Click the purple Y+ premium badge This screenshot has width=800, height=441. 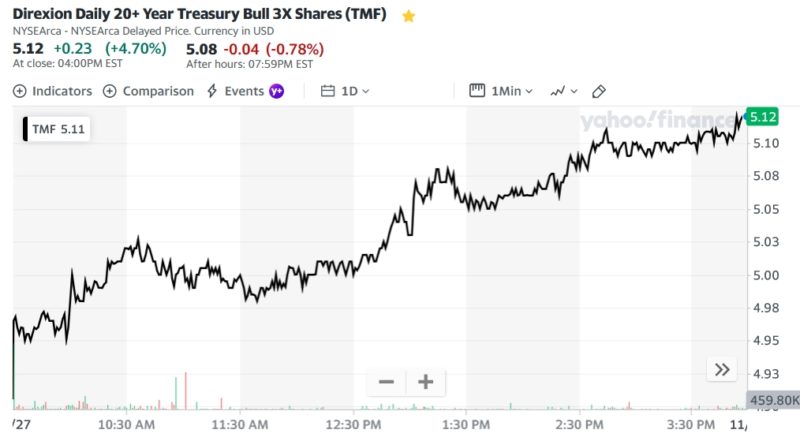pos(277,91)
